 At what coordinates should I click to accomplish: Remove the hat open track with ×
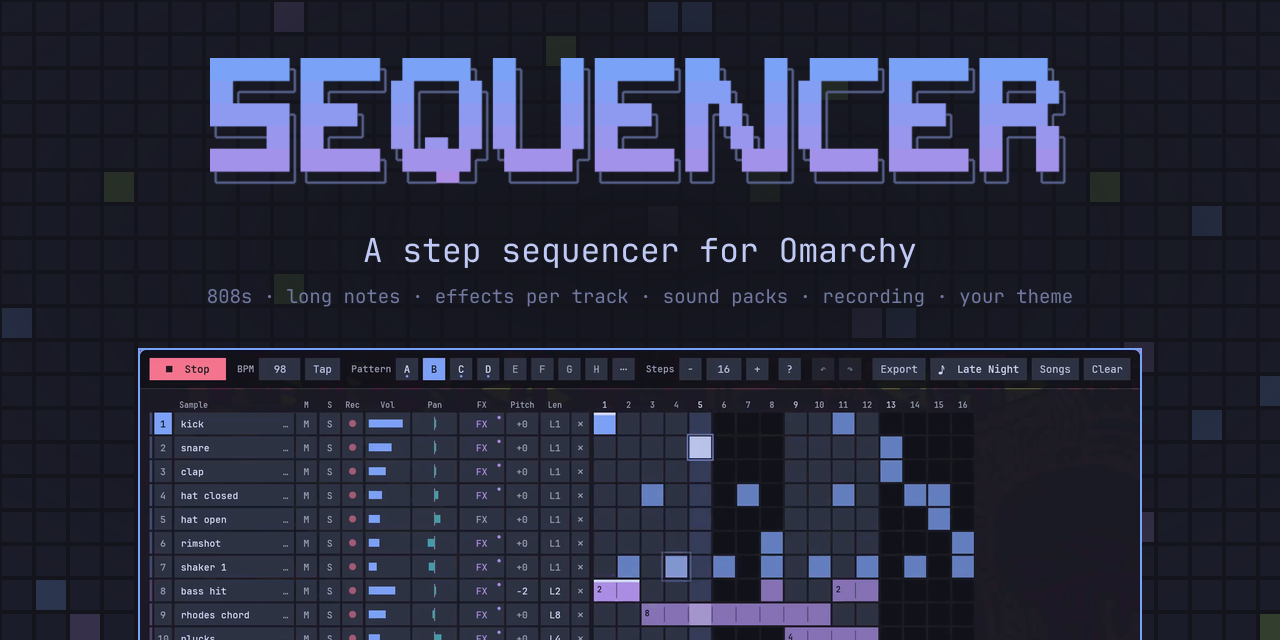click(x=580, y=520)
